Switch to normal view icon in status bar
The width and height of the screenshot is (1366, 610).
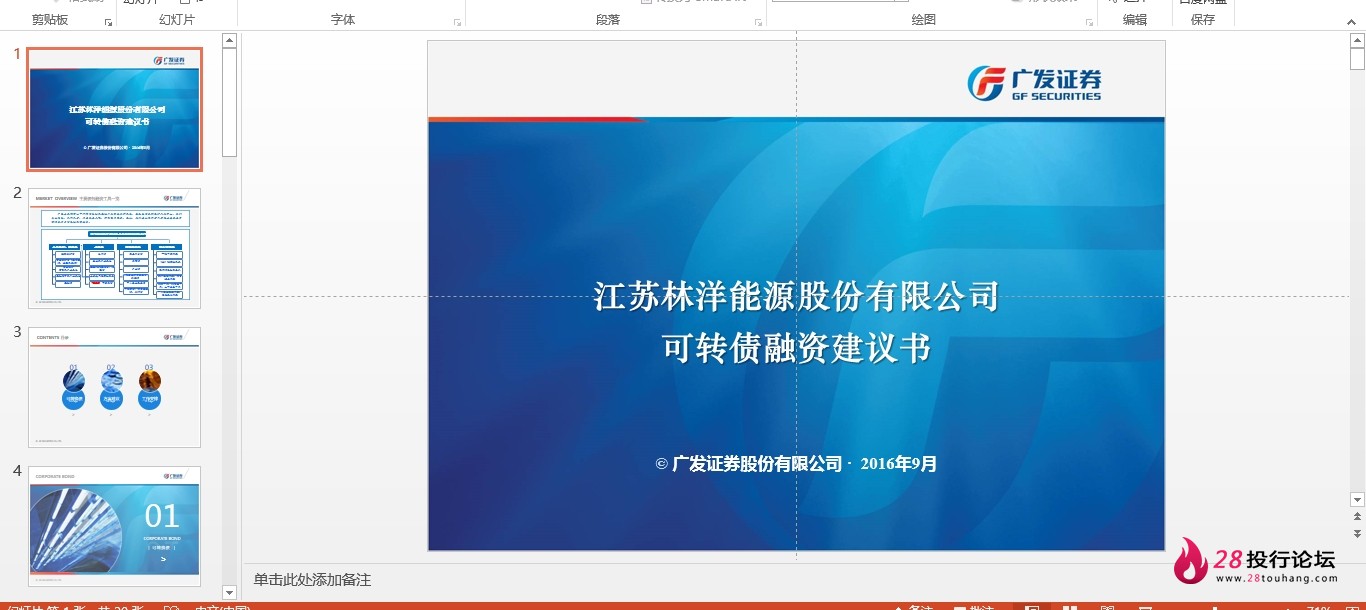pos(1033,606)
